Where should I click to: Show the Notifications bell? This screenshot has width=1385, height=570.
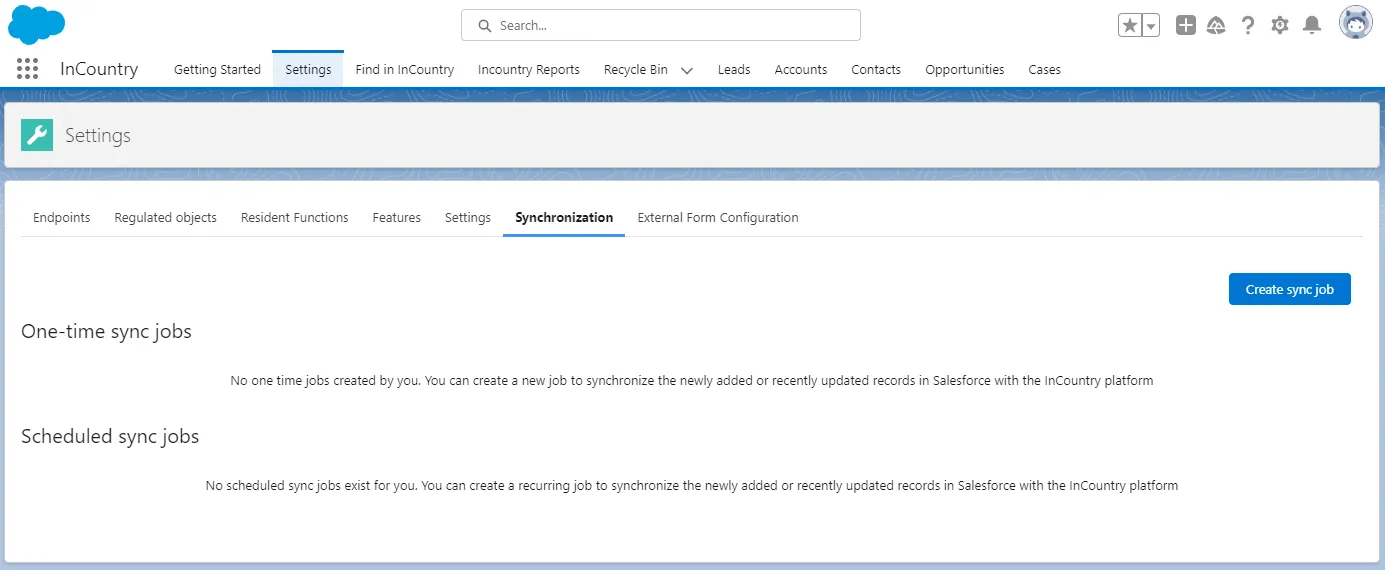point(1312,26)
